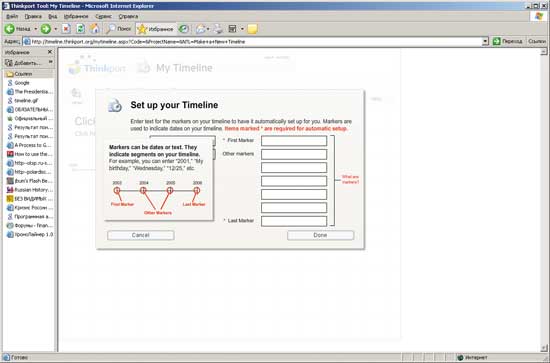This screenshot has width=550, height=363.
Task: Click the Refresh page icon
Action: click(x=80, y=29)
